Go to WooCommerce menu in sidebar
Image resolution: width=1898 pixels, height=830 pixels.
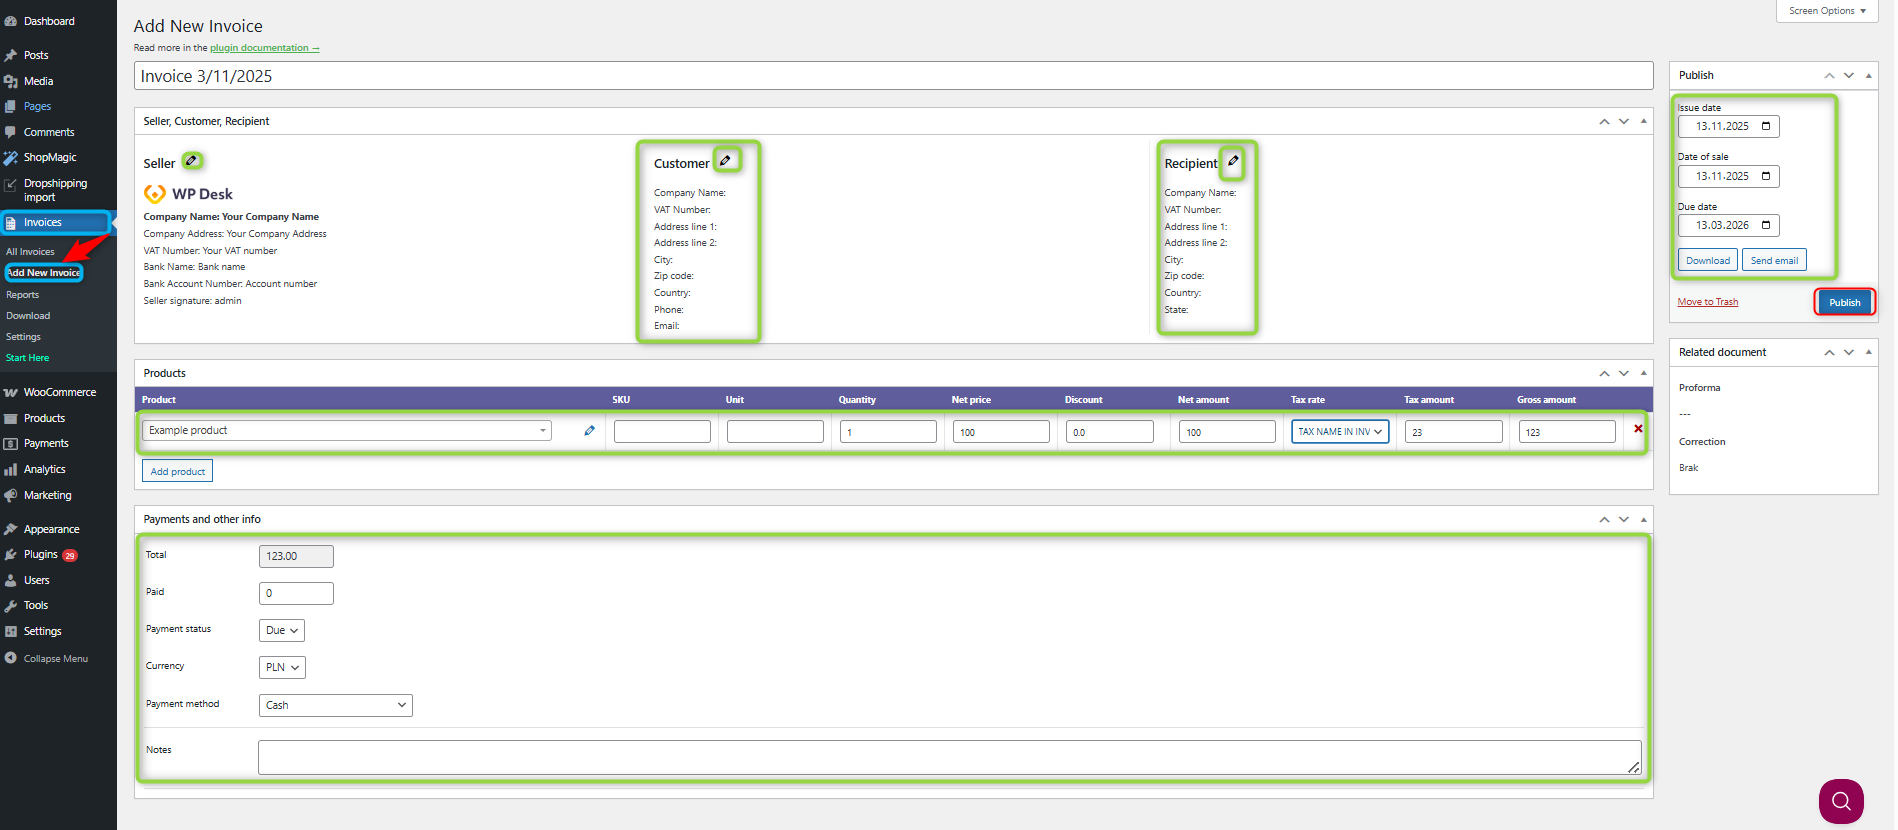[59, 393]
